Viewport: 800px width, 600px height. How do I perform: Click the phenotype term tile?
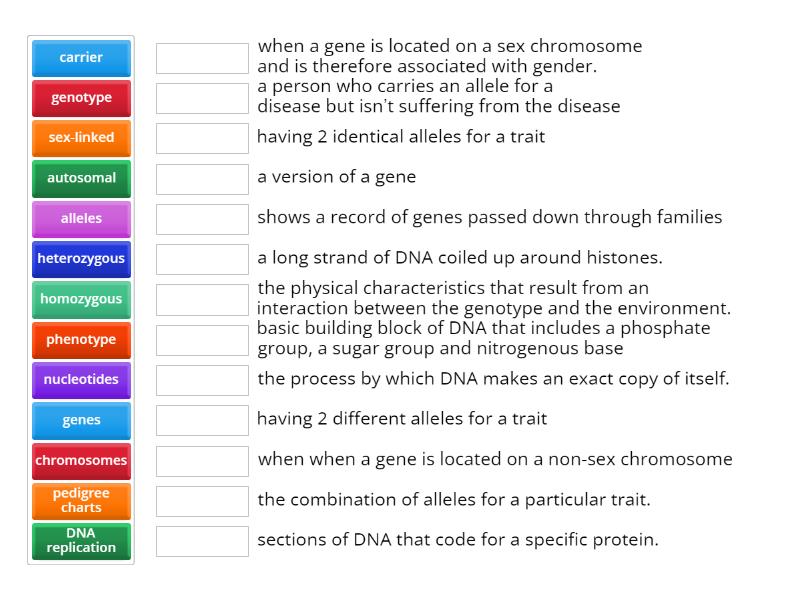coord(80,340)
